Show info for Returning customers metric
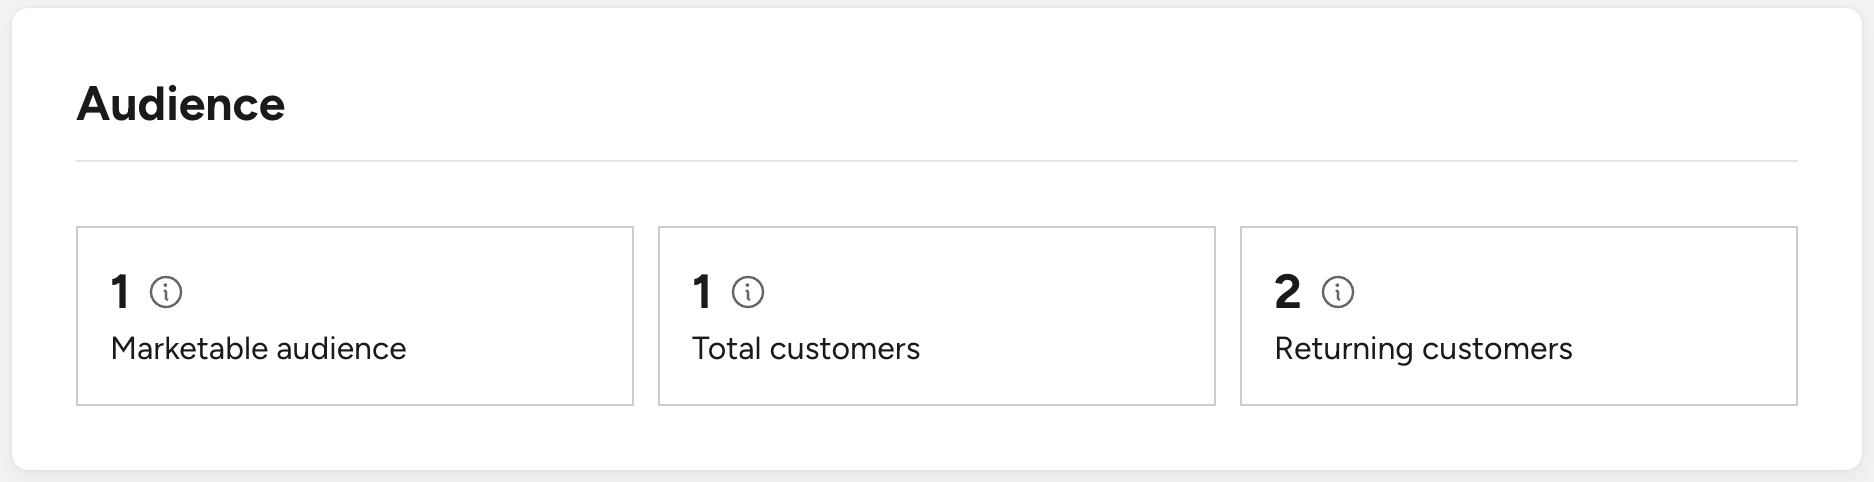Screen dimensions: 1874x482 (1338, 292)
